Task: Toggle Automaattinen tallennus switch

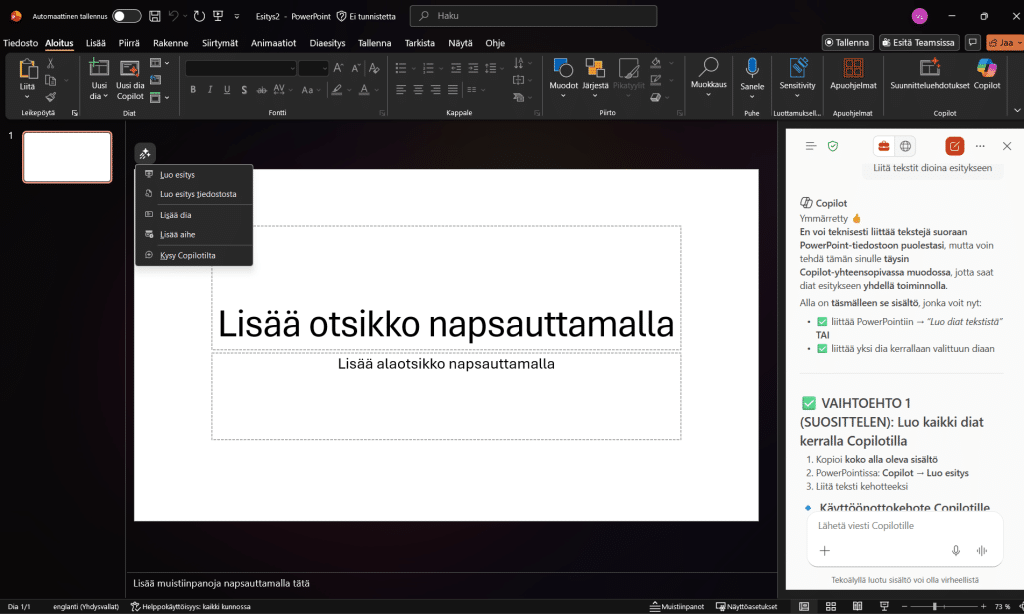Action: point(127,16)
